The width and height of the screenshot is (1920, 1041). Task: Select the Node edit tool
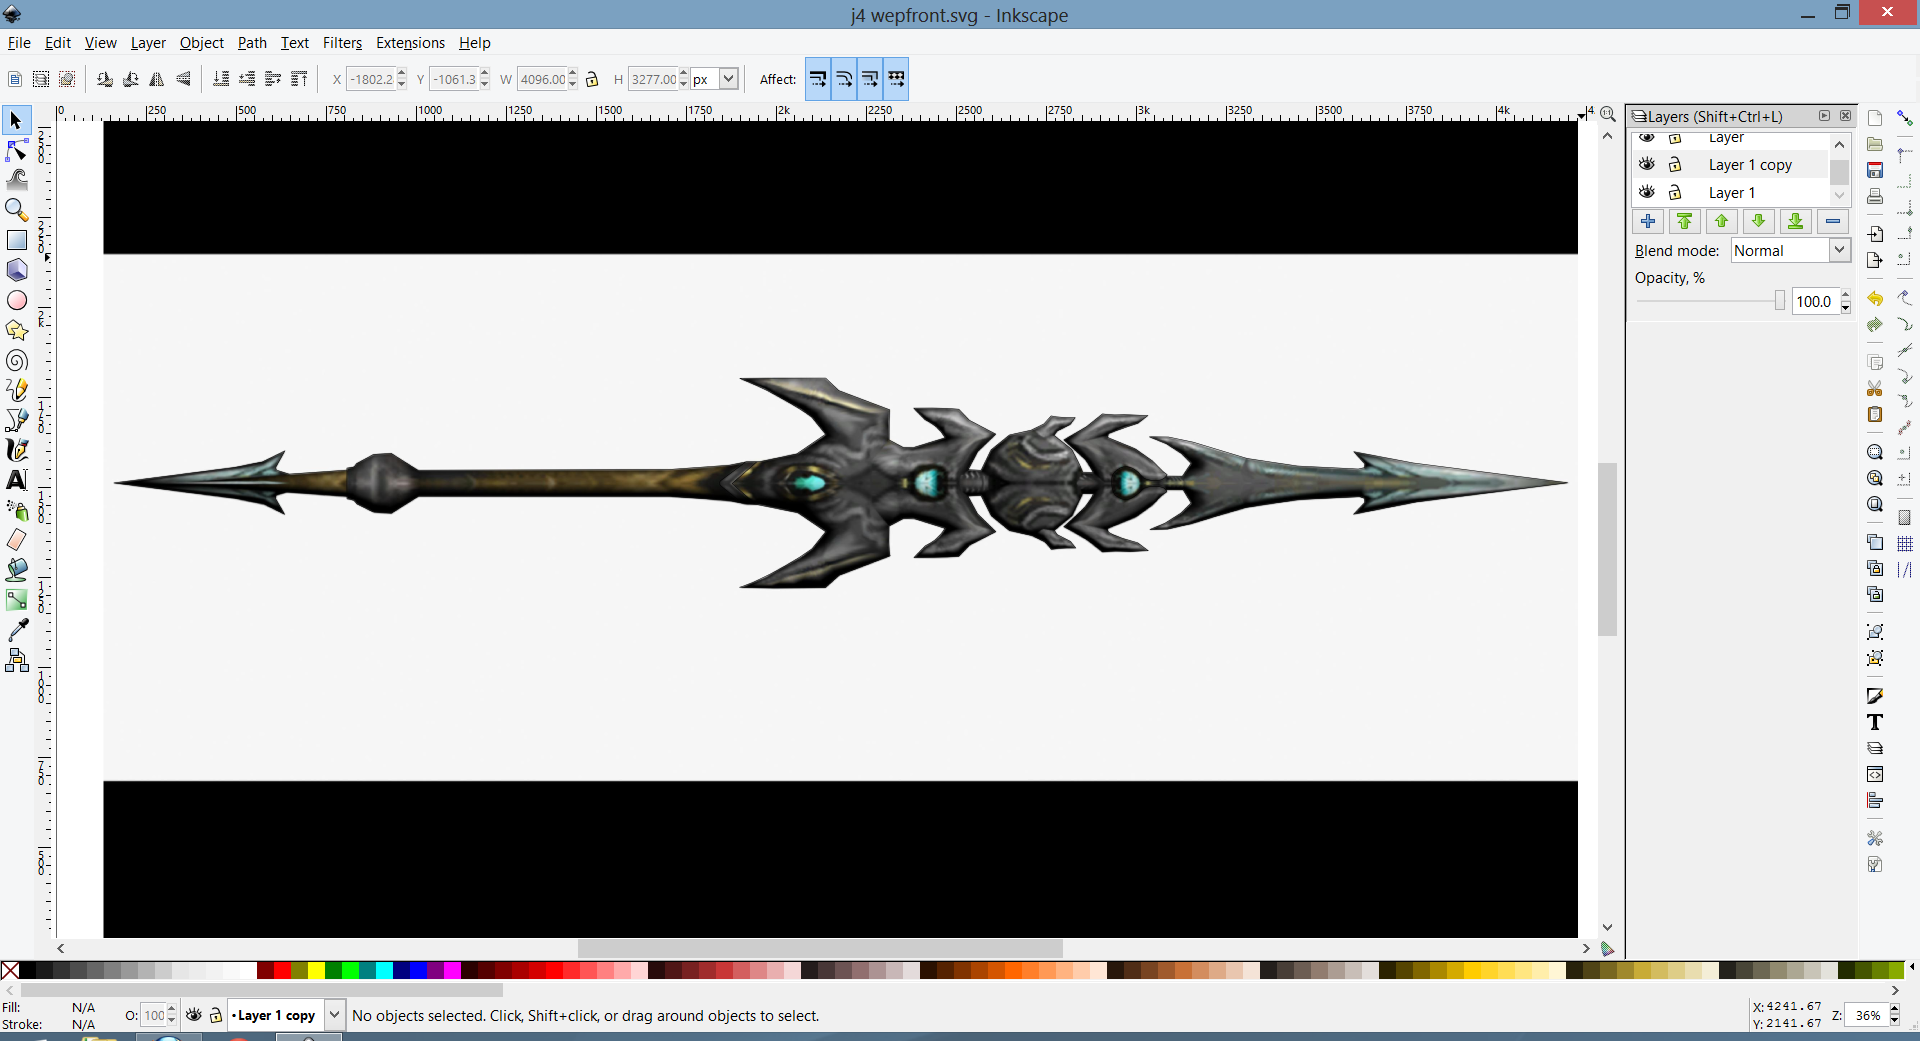pos(16,151)
